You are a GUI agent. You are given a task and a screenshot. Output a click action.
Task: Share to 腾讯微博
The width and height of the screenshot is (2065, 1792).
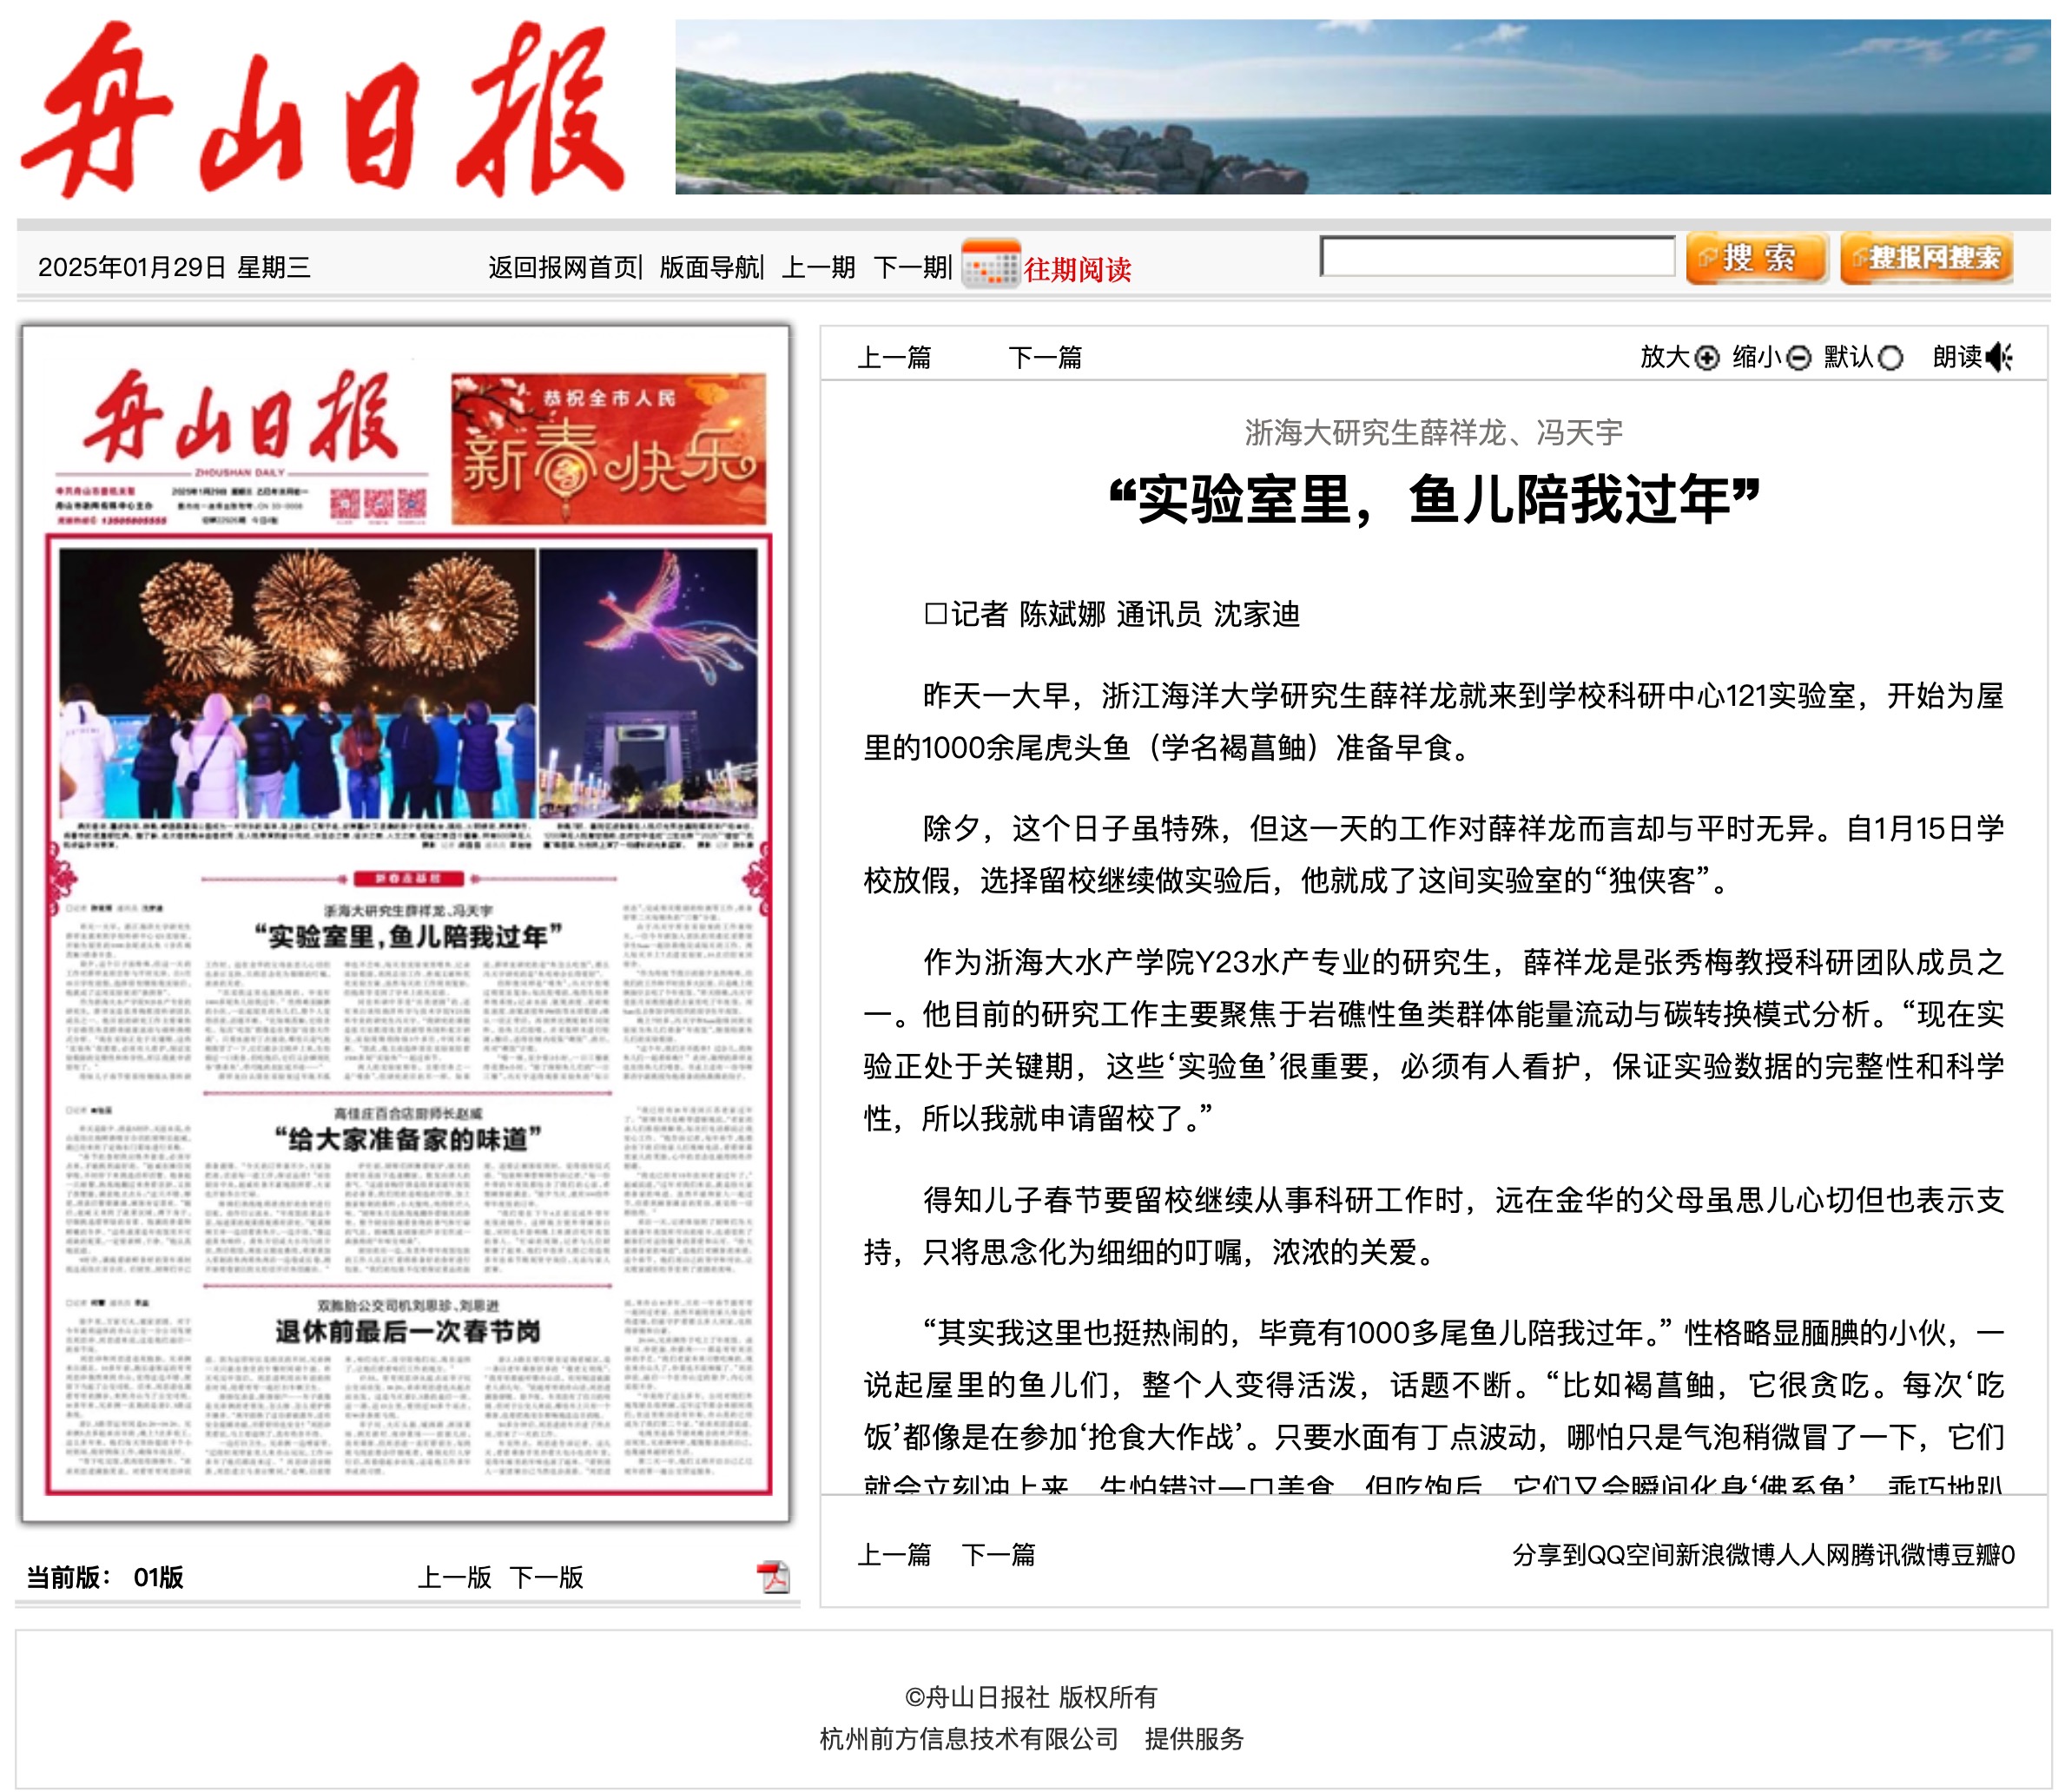tap(1900, 1555)
